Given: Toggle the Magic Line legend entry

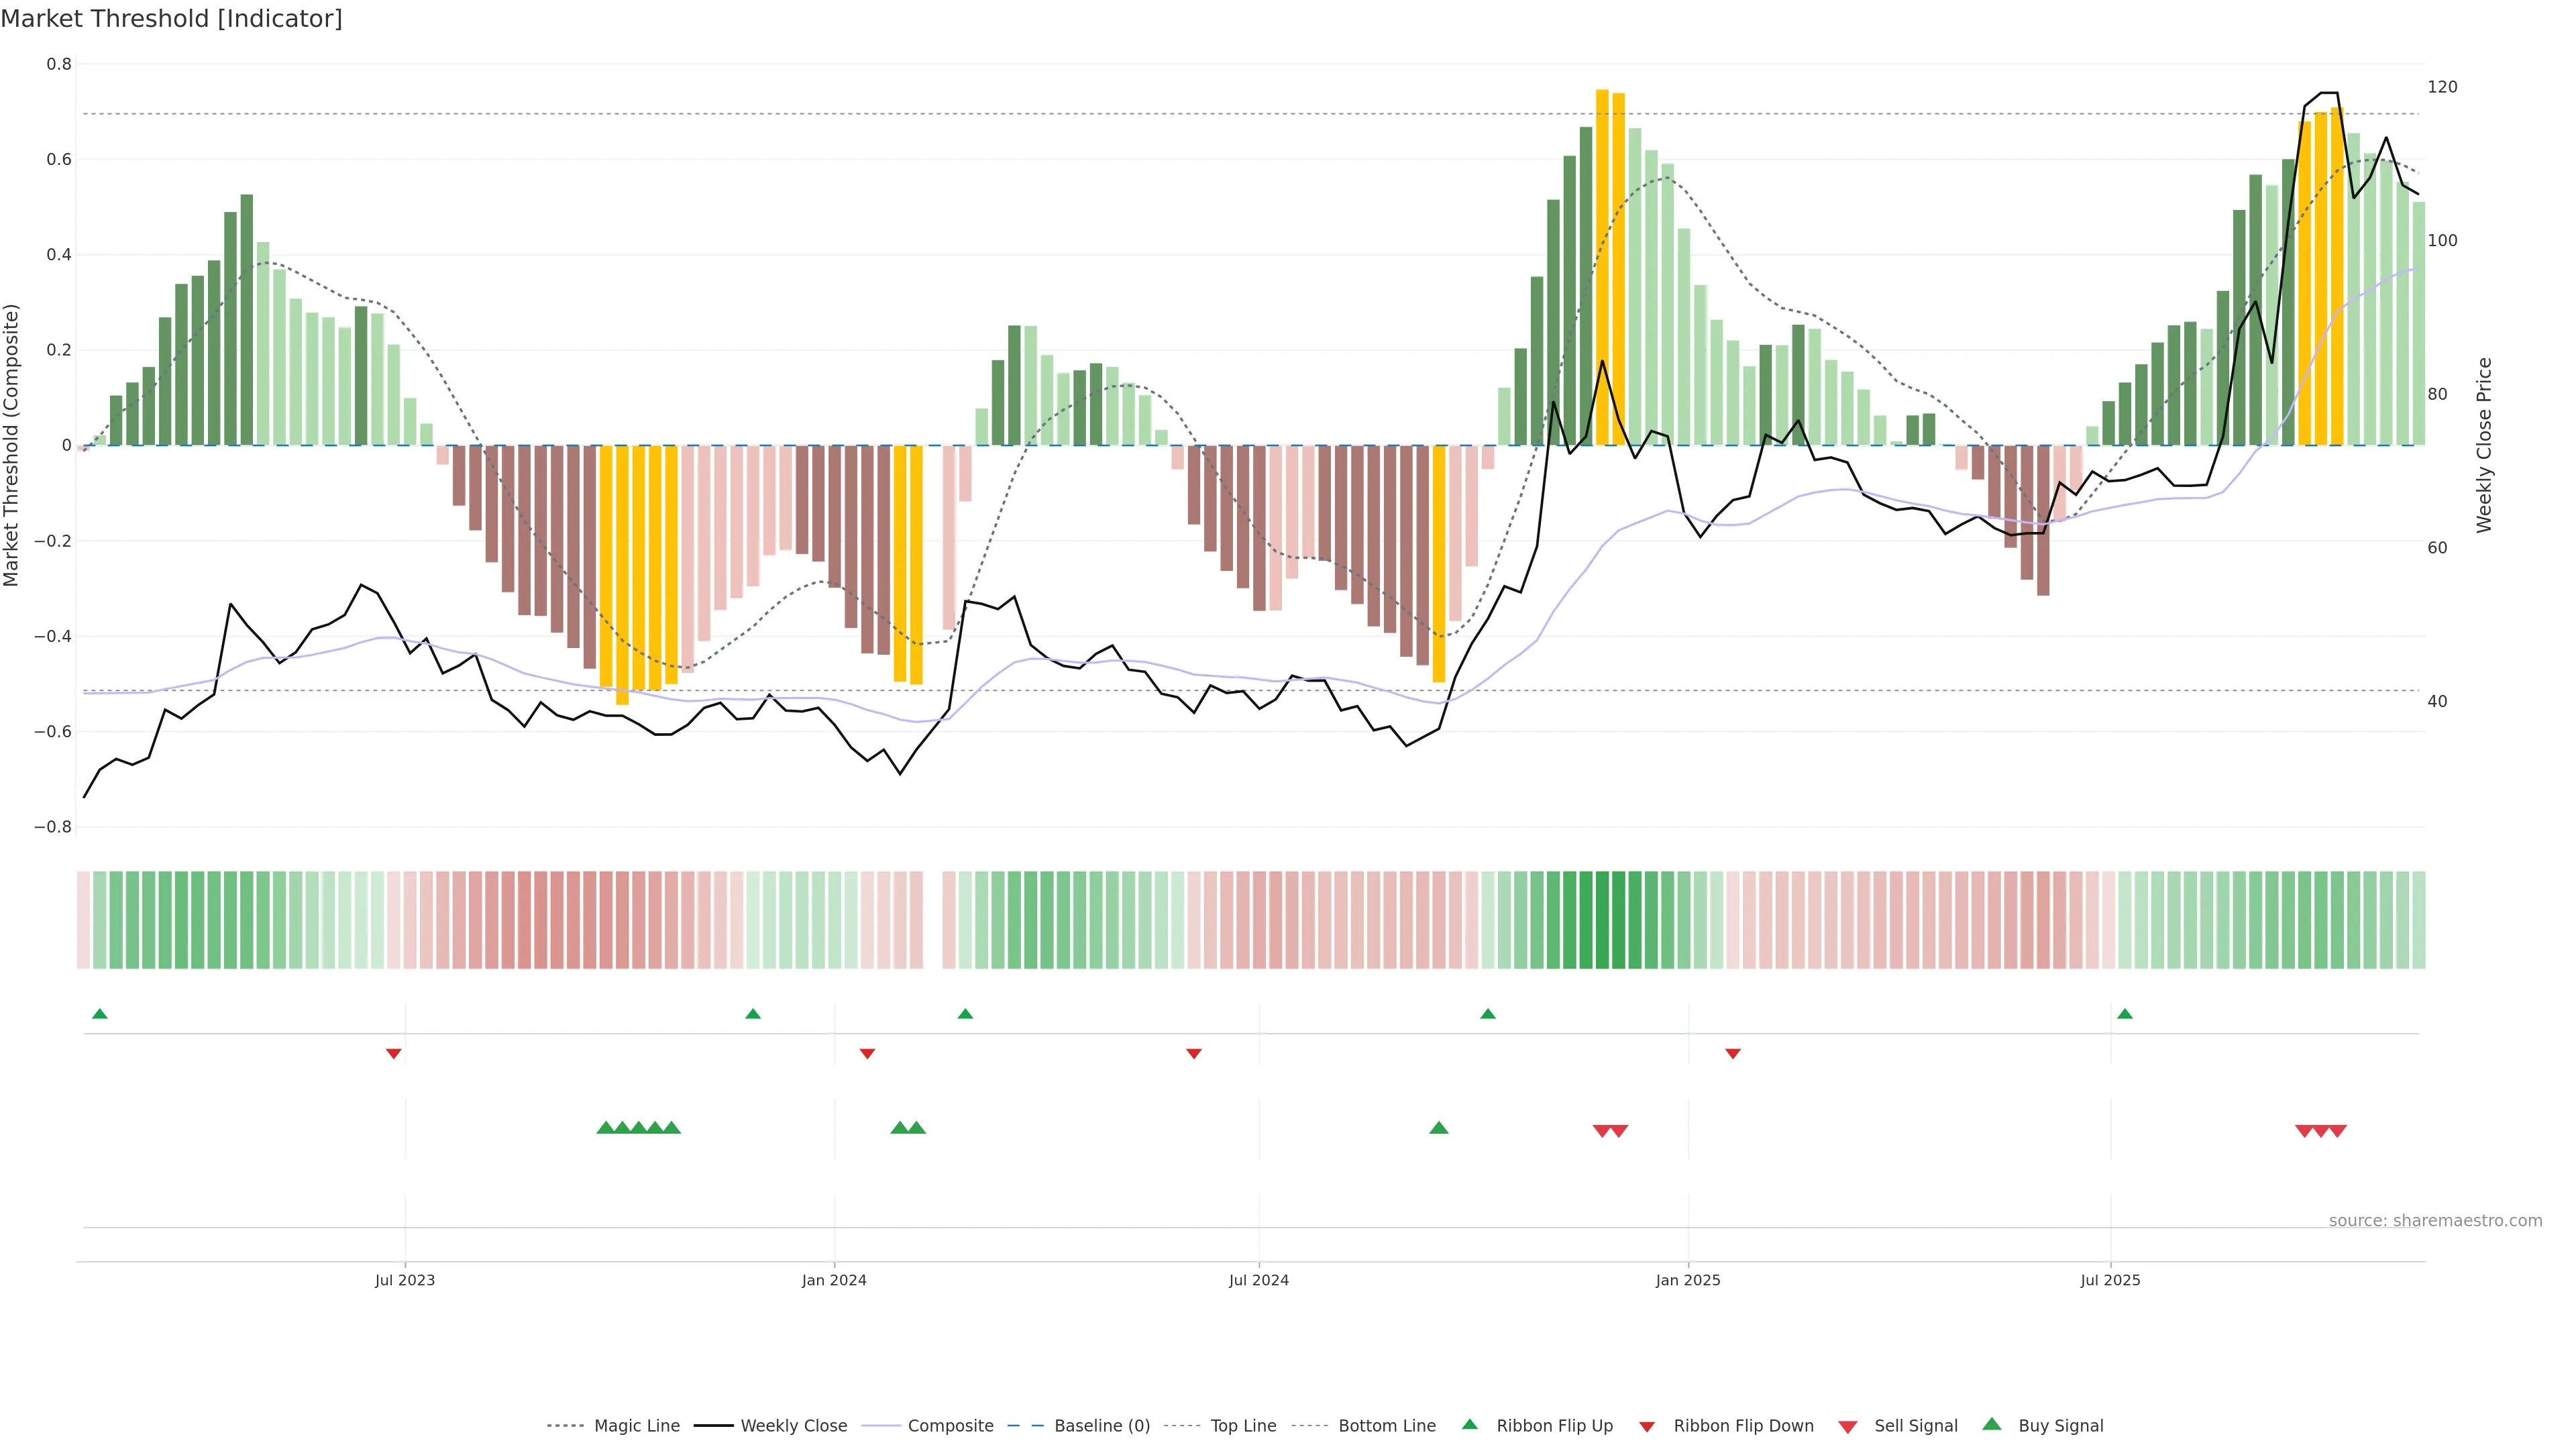Looking at the screenshot, I should (636, 1425).
